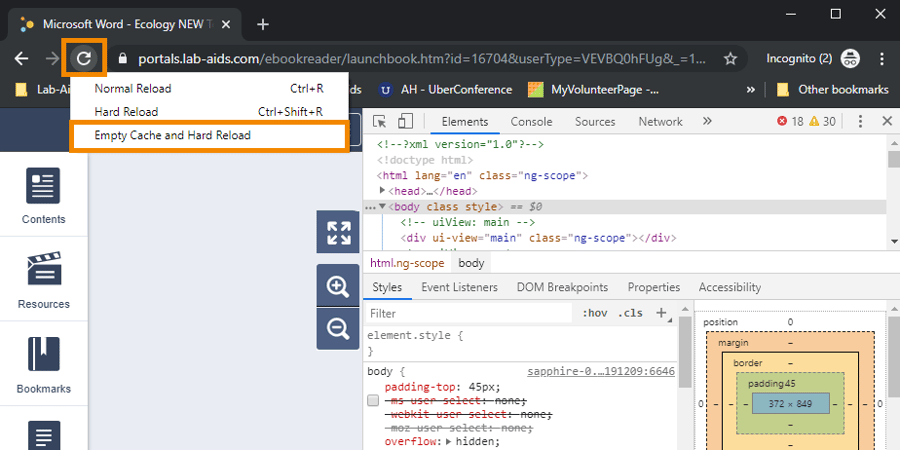900x450 pixels.
Task: Open the sapphire stylesheet source link
Action: point(601,371)
